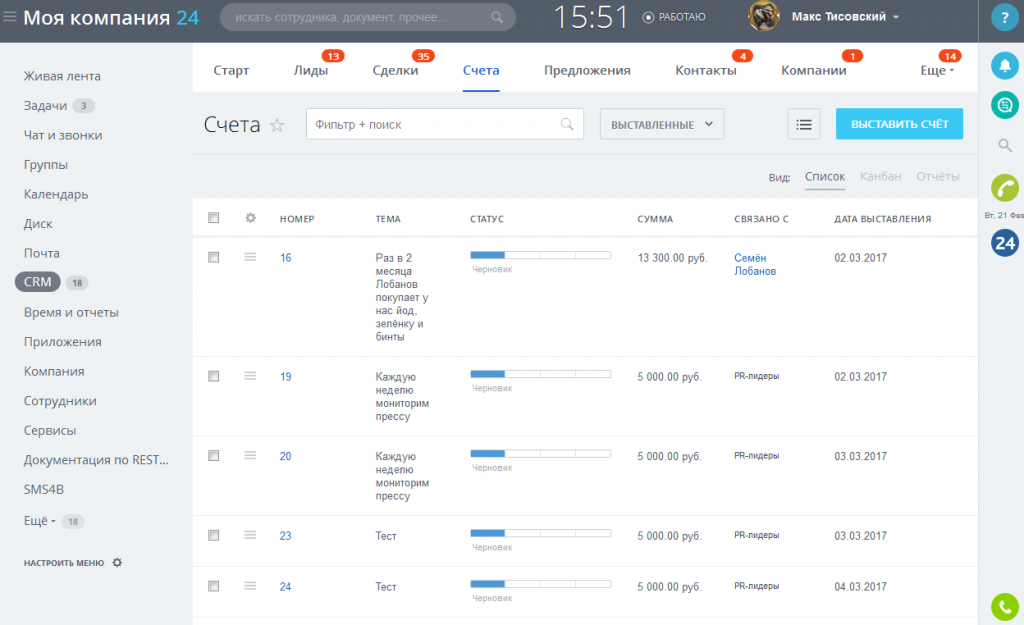This screenshot has width=1024, height=625.
Task: Open the Макс Тисовский user menu
Action: 844,17
